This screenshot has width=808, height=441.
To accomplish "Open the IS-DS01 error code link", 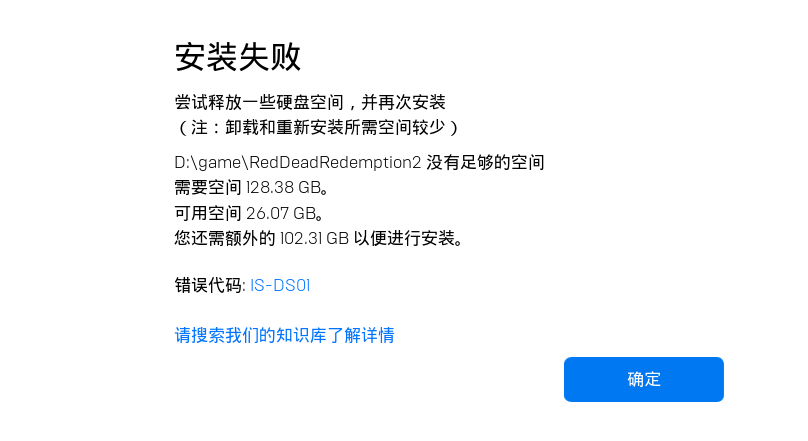I will [280, 285].
